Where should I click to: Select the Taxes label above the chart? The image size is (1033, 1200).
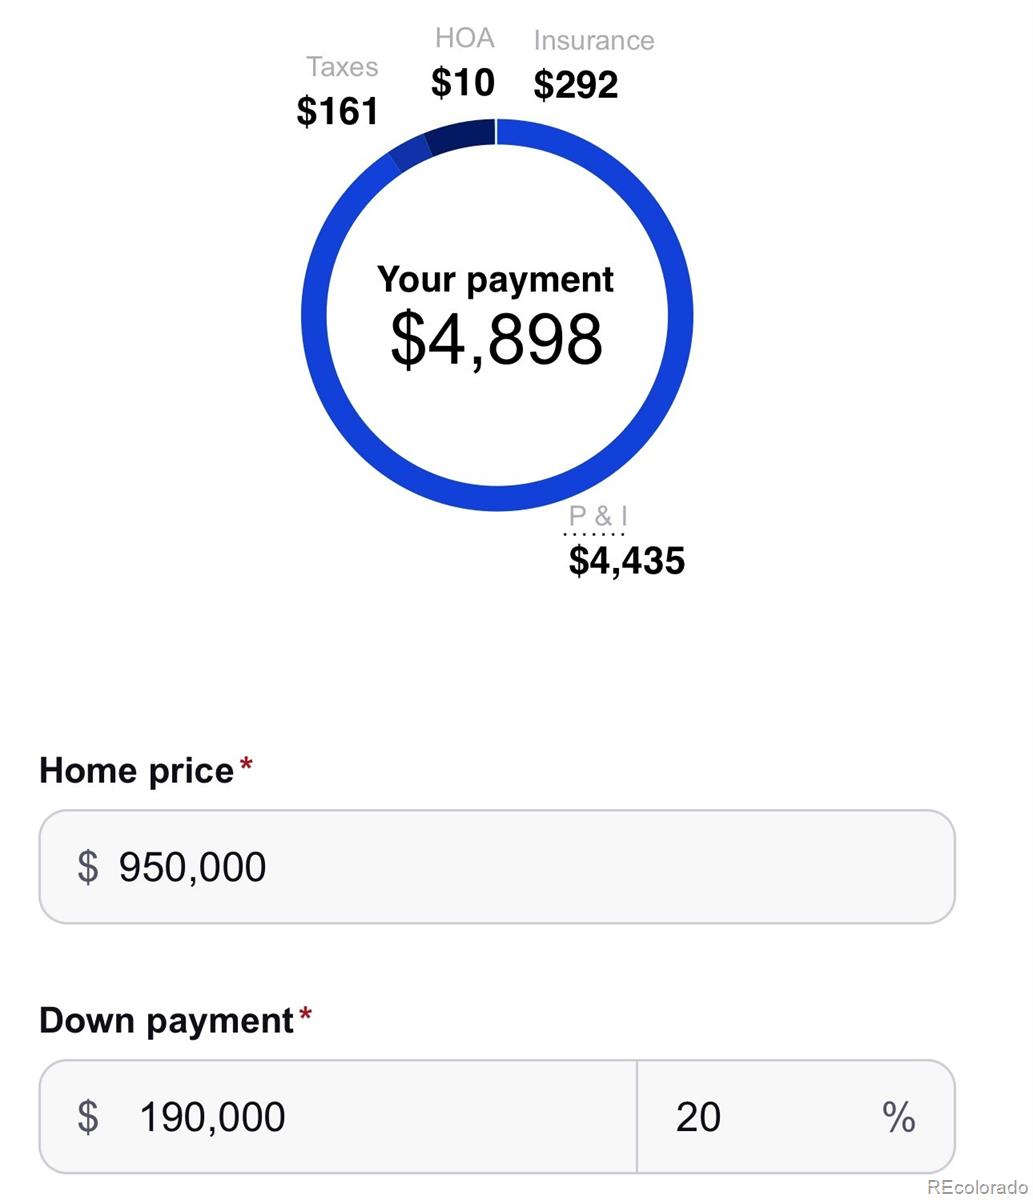point(342,67)
